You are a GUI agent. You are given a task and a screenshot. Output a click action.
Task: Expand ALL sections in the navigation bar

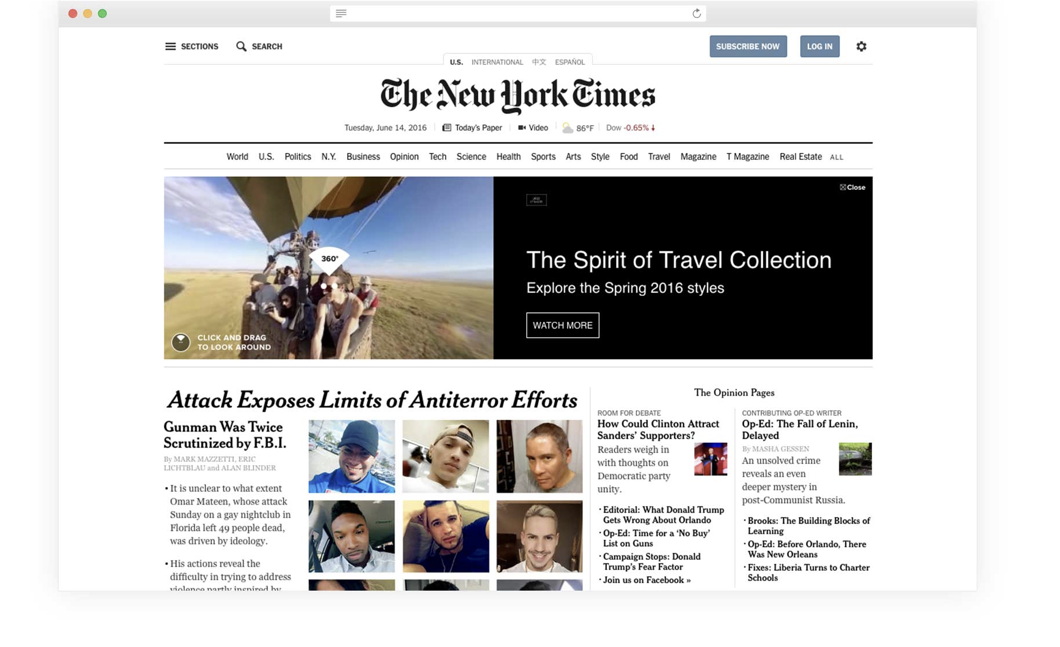836,157
